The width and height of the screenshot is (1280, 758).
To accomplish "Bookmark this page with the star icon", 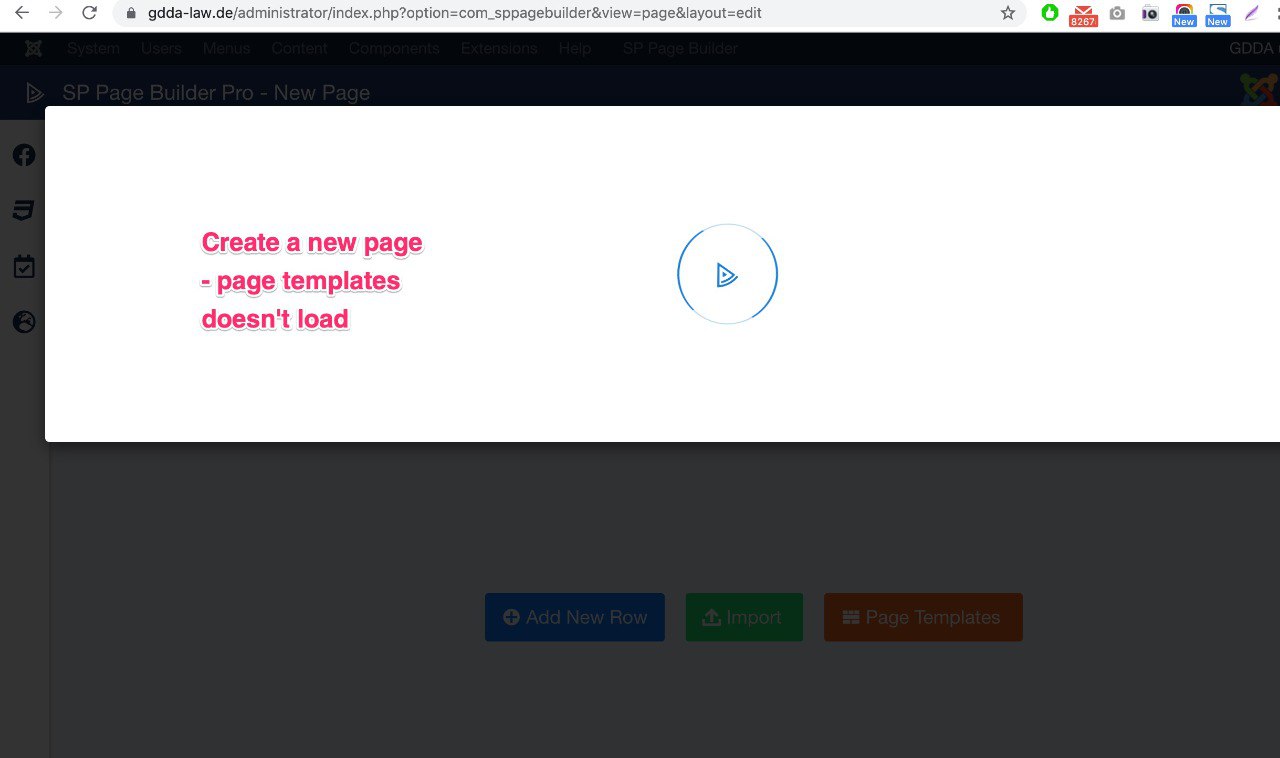I will 1007,13.
